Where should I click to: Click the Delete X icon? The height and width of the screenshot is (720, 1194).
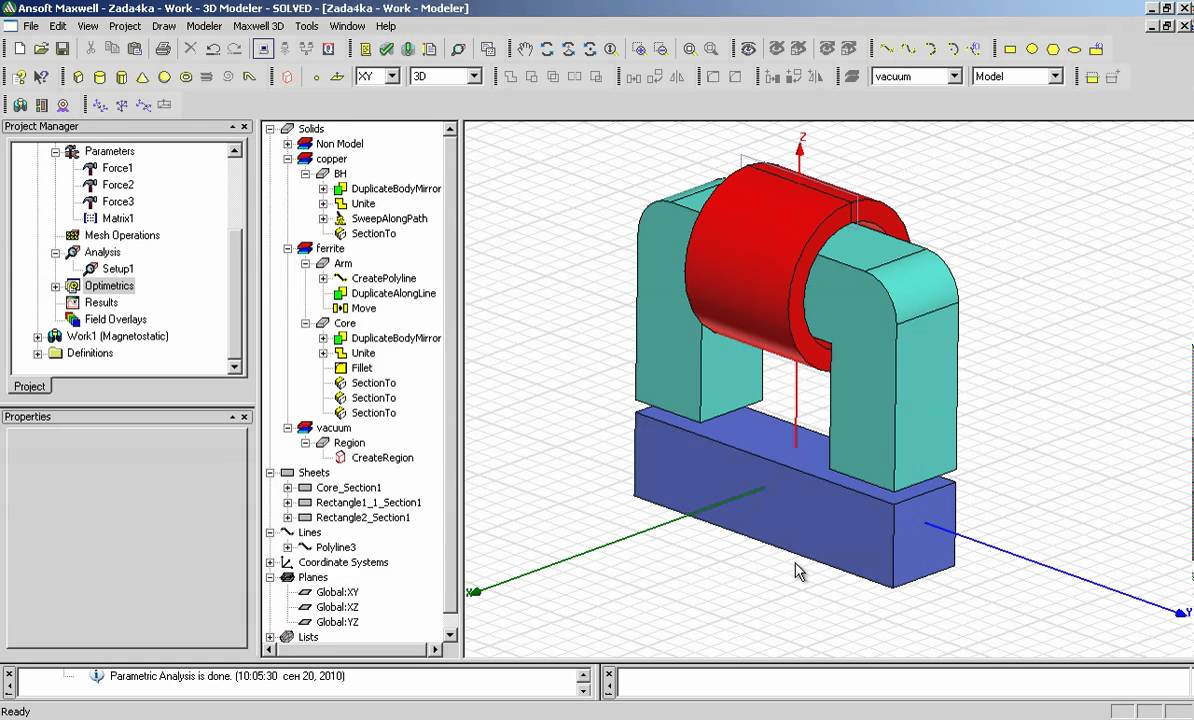pyautogui.click(x=191, y=49)
